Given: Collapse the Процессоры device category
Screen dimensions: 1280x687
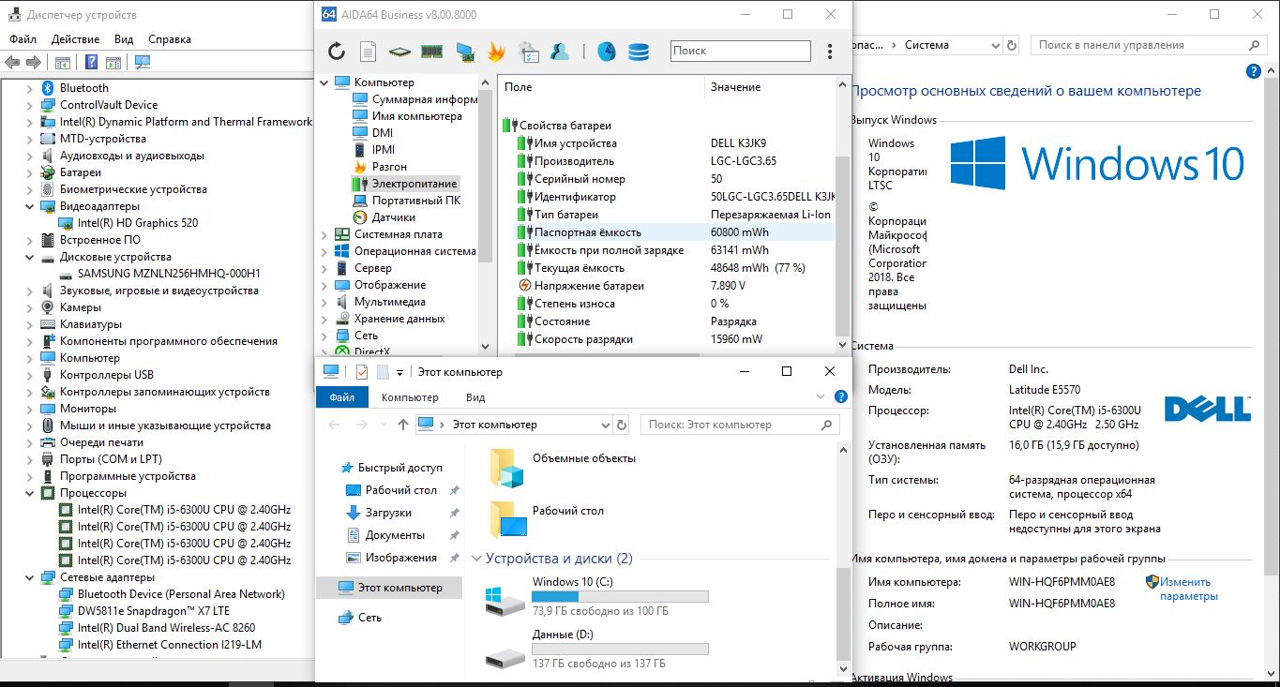Looking at the screenshot, I should 31,493.
